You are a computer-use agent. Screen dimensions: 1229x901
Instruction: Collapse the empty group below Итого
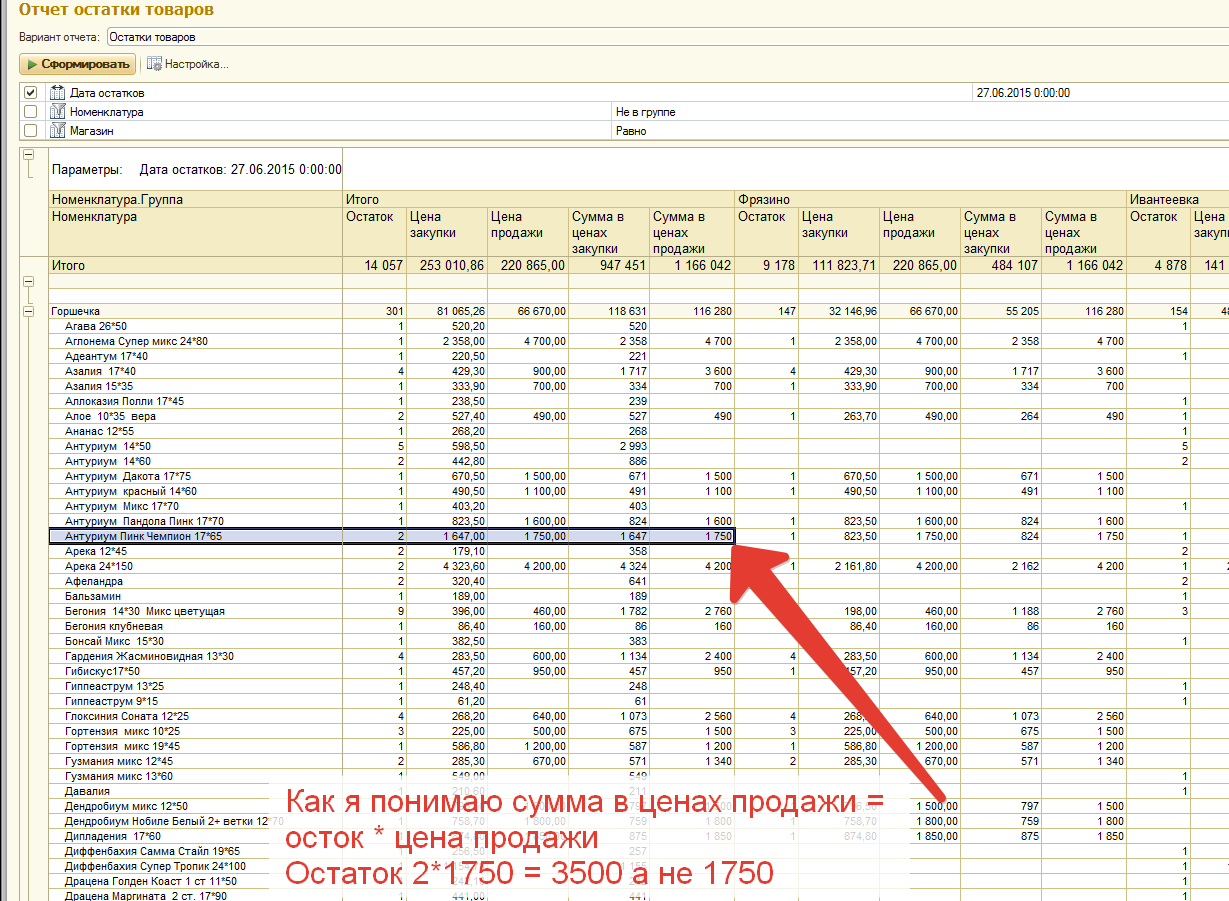[29, 282]
